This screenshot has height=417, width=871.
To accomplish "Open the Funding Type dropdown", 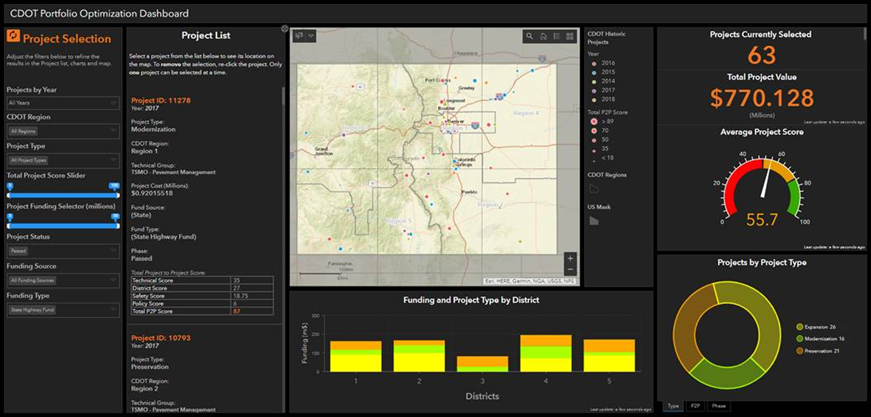I will 63,310.
